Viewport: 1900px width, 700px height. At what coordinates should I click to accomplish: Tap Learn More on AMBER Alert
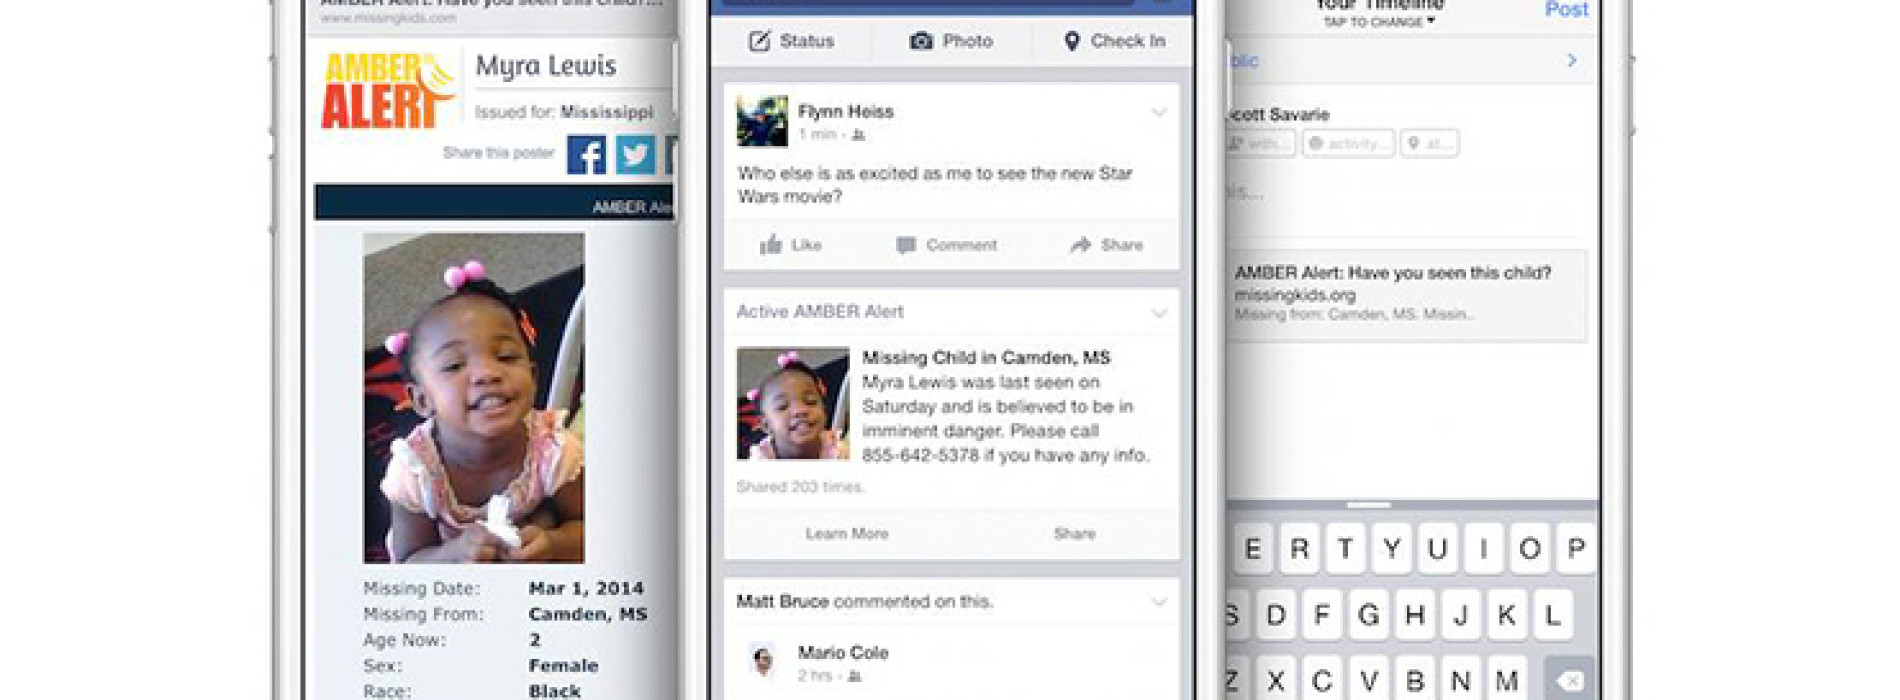click(x=847, y=534)
